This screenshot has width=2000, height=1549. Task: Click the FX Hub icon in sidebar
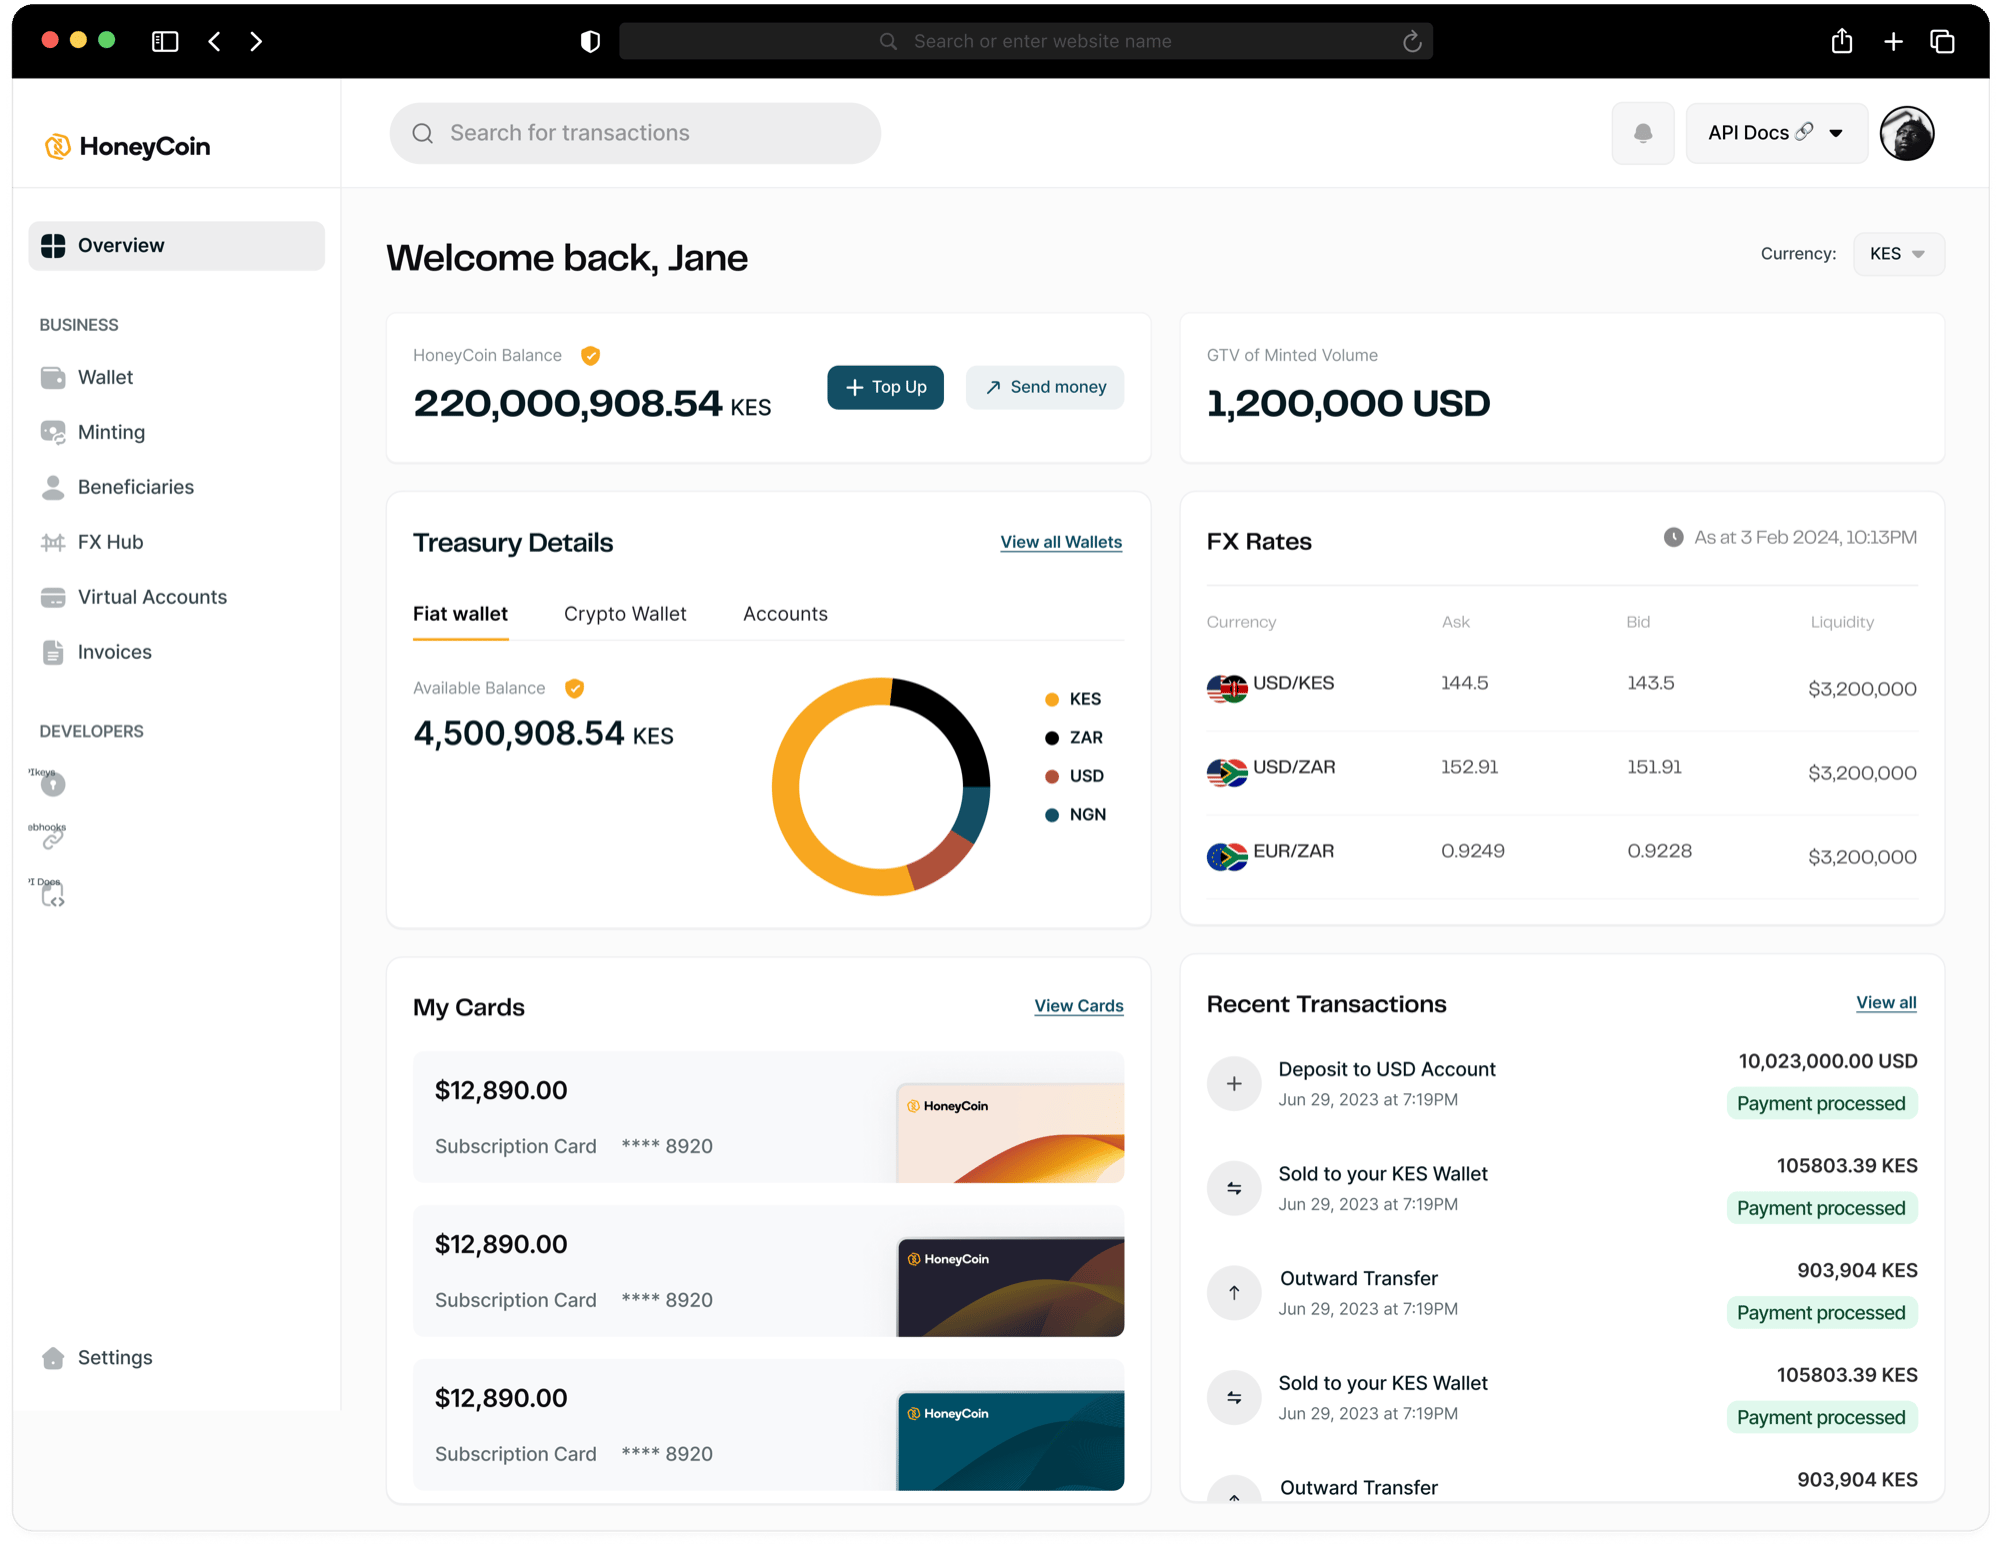tap(53, 542)
